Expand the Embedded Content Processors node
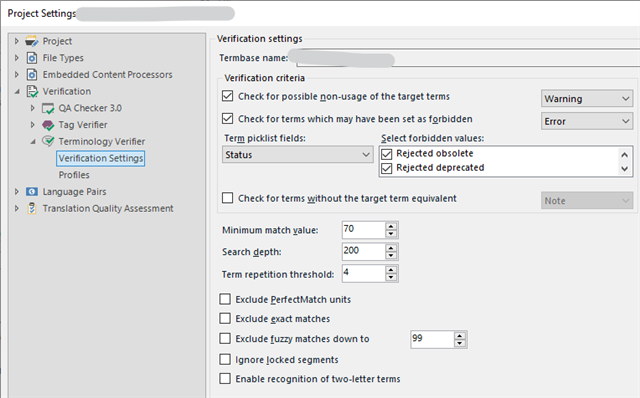 pyautogui.click(x=17, y=75)
